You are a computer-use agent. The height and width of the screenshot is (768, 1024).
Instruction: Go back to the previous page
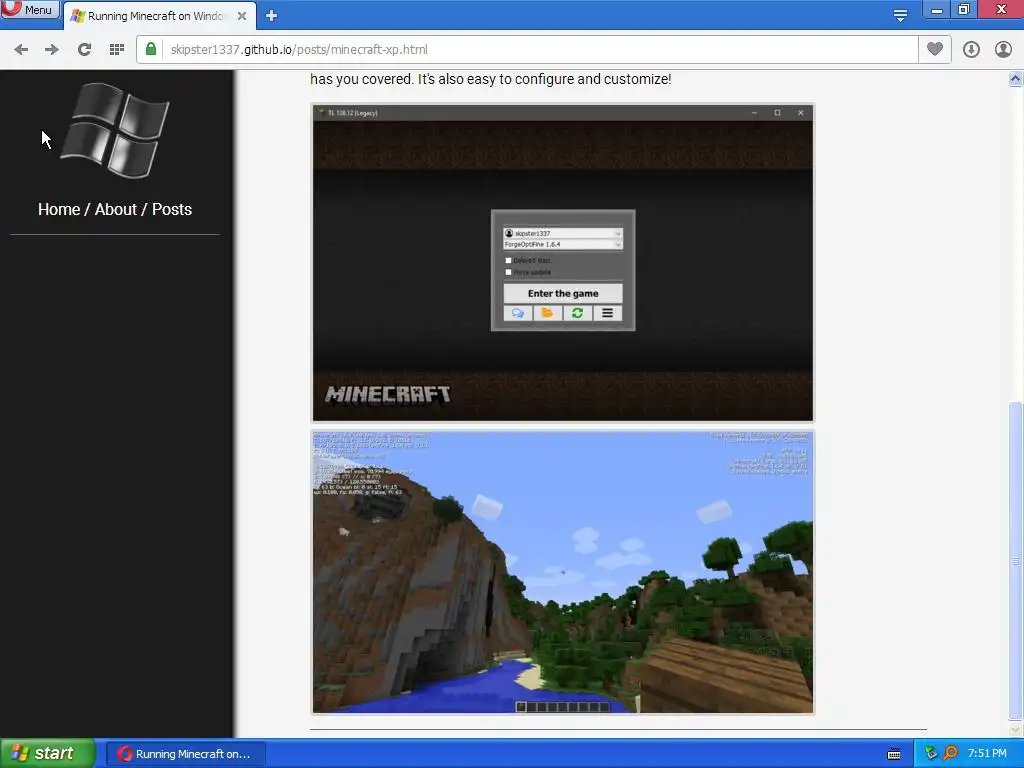21,50
